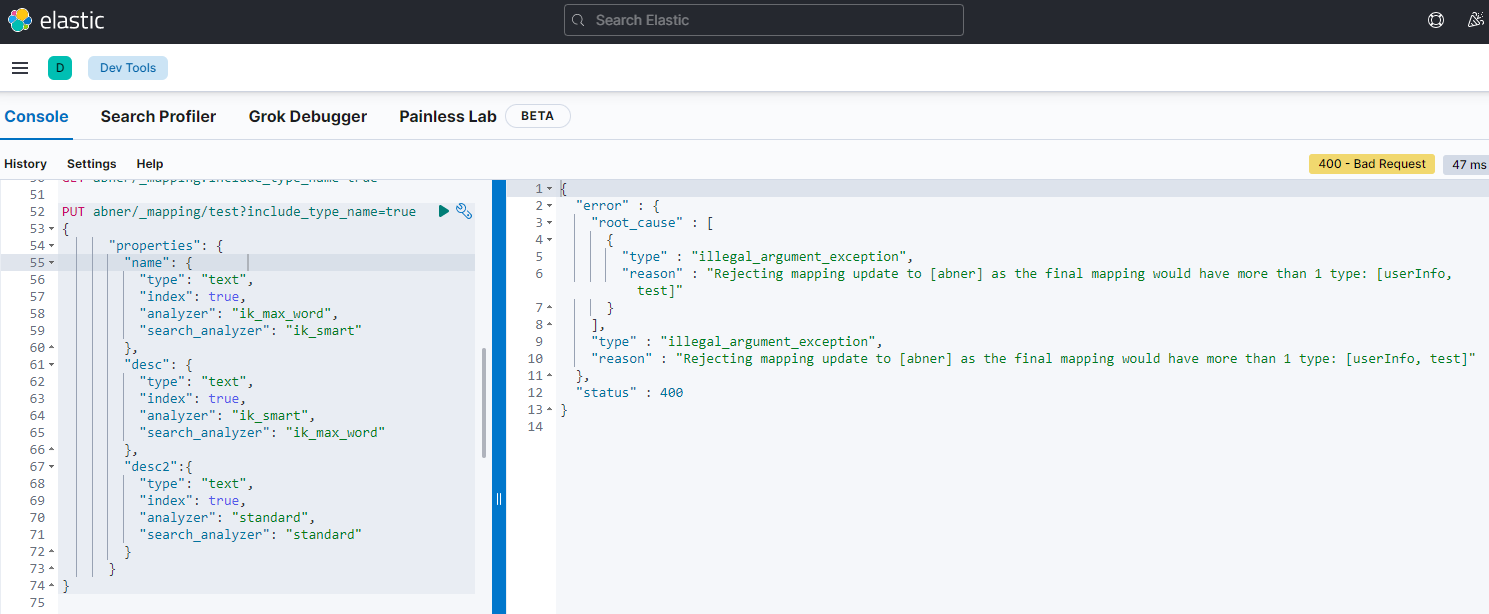Click the "properties" key in editor
Image resolution: width=1489 pixels, height=614 pixels.
[x=154, y=246]
